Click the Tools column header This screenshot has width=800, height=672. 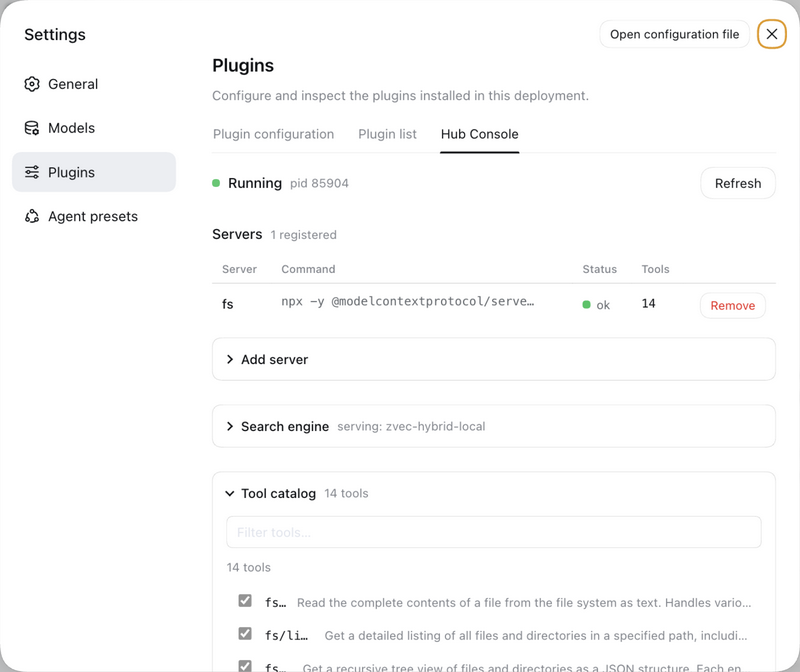pos(655,269)
